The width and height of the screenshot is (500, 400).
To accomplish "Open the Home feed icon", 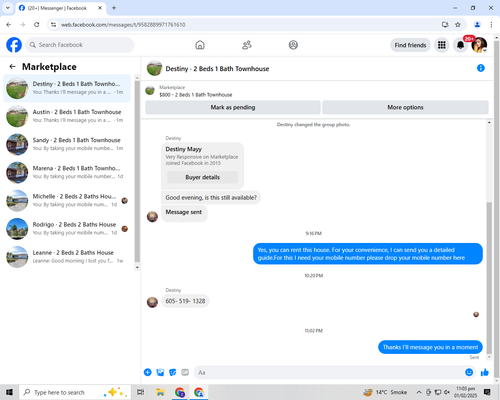I will [200, 45].
